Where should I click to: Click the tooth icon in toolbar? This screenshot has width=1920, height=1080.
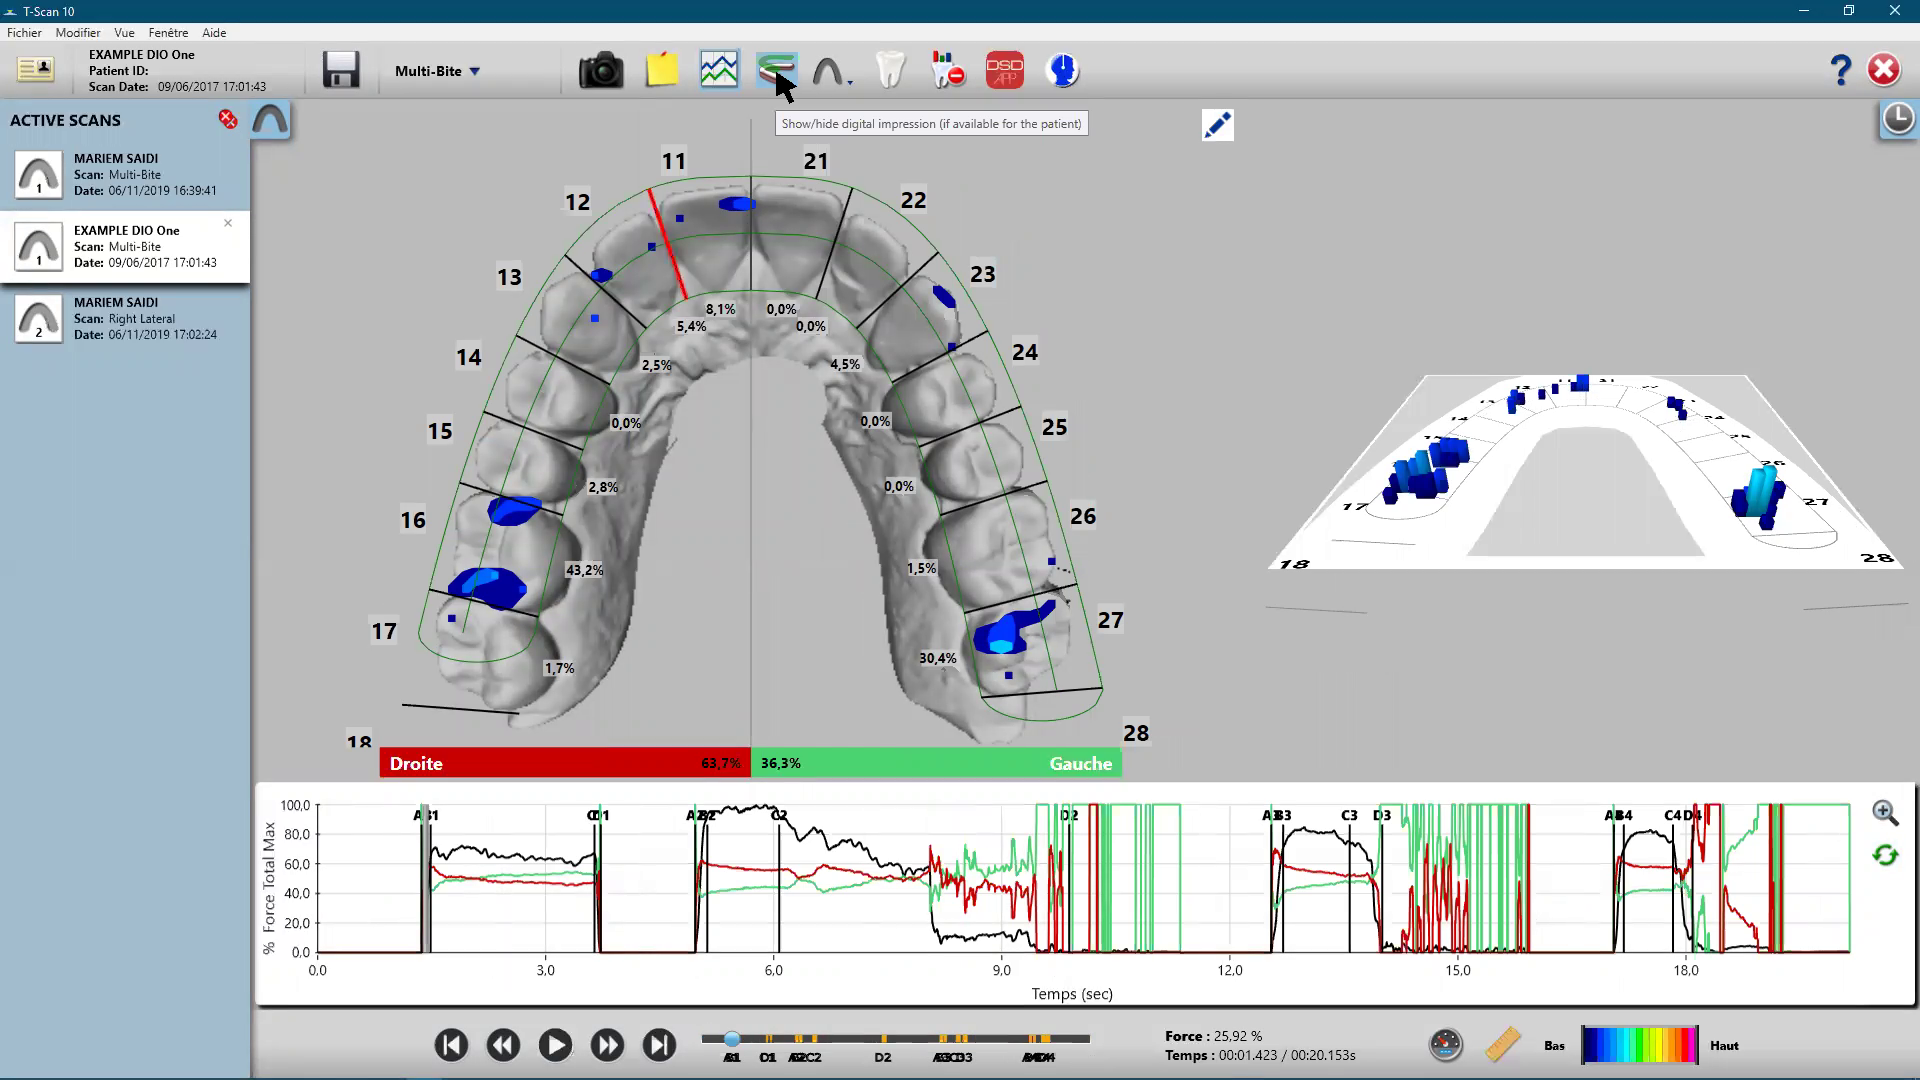click(890, 70)
